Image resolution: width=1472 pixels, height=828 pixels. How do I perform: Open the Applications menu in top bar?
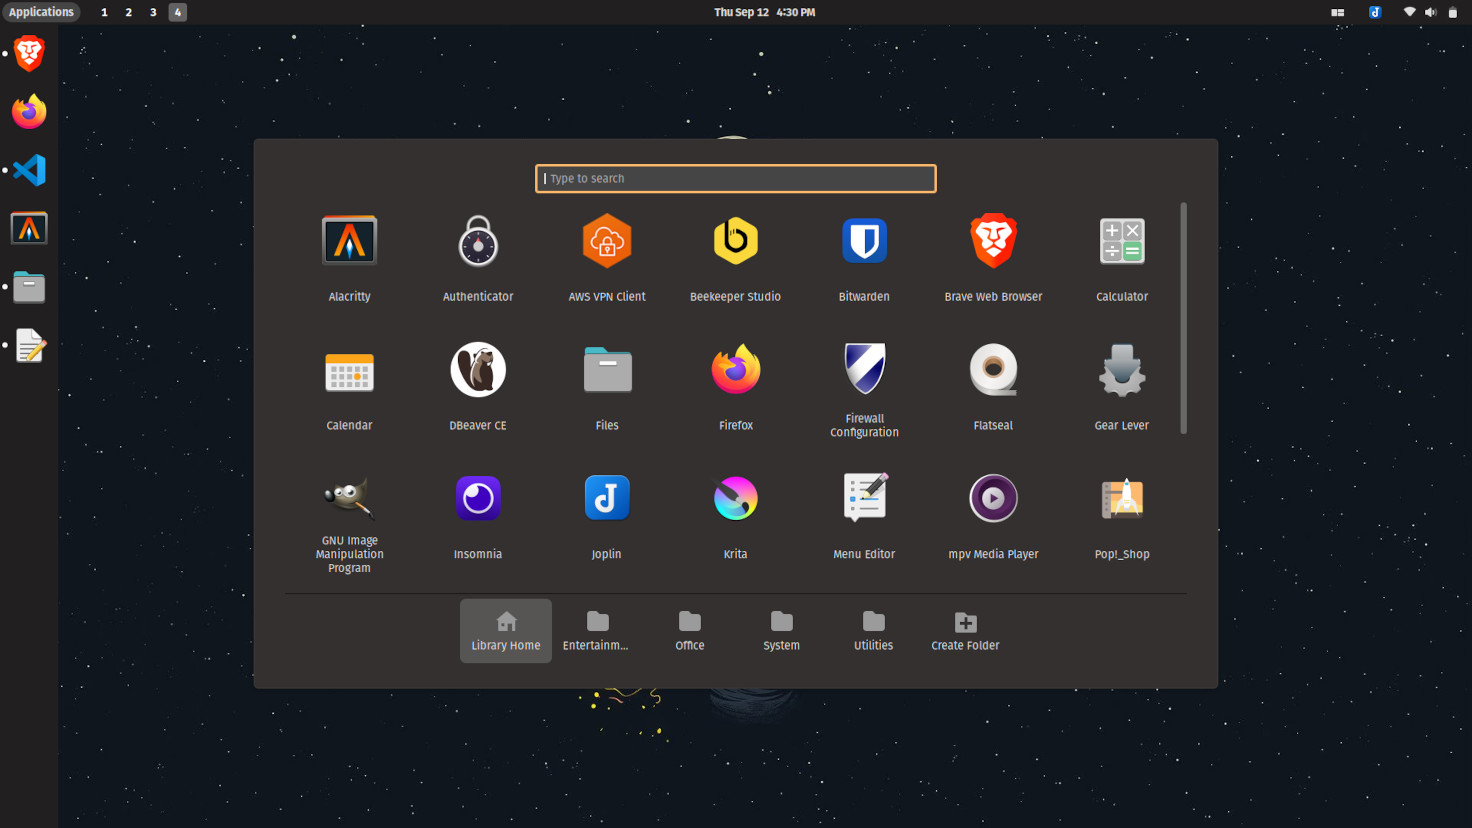[41, 12]
